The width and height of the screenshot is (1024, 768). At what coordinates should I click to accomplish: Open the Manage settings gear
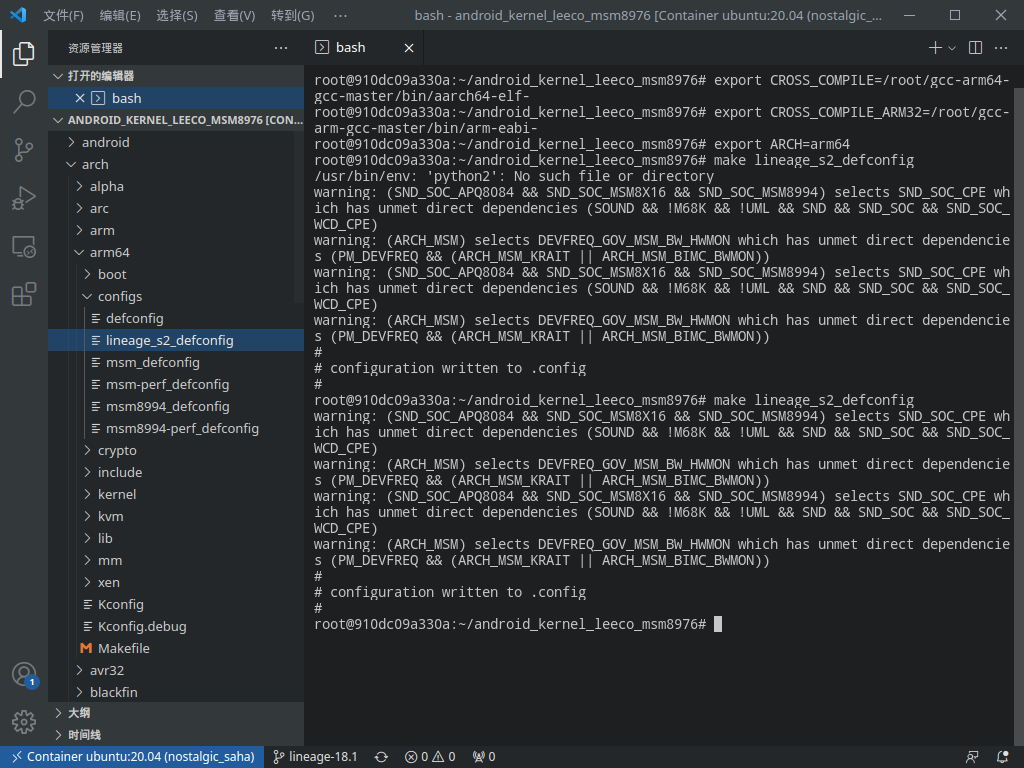coord(24,721)
